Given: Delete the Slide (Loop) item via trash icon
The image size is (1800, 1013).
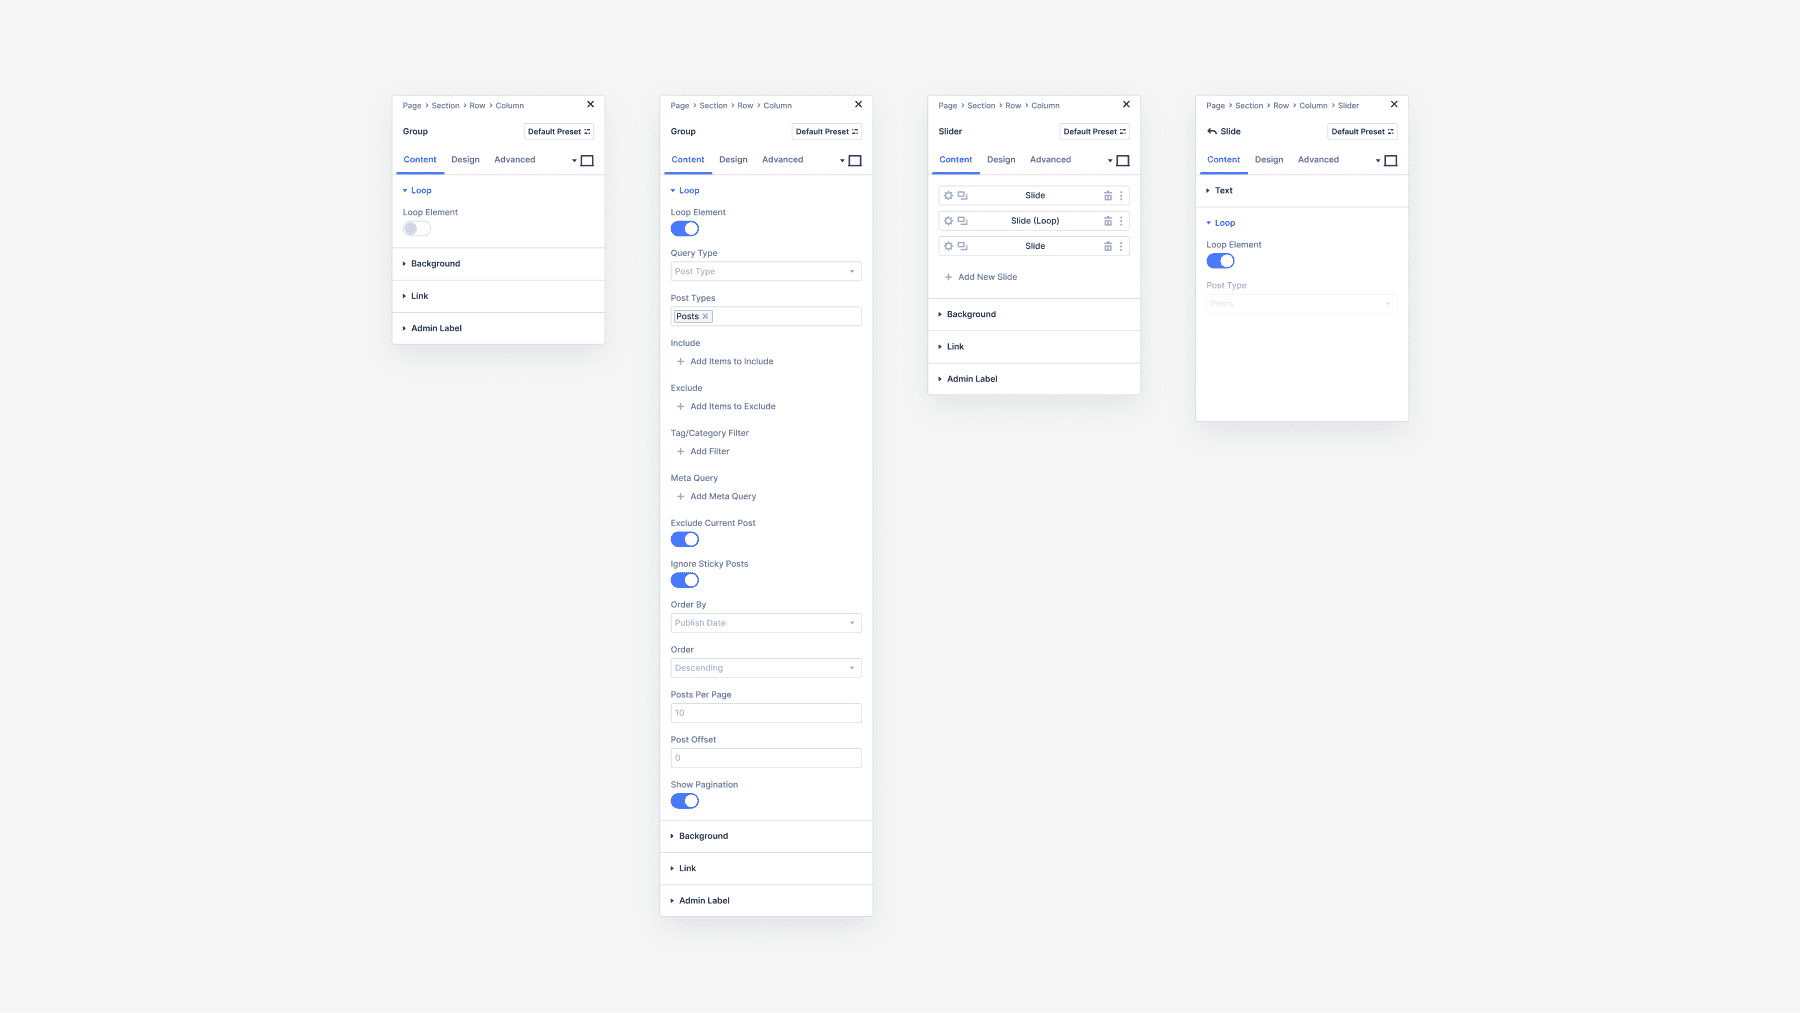Looking at the screenshot, I should click(x=1108, y=221).
